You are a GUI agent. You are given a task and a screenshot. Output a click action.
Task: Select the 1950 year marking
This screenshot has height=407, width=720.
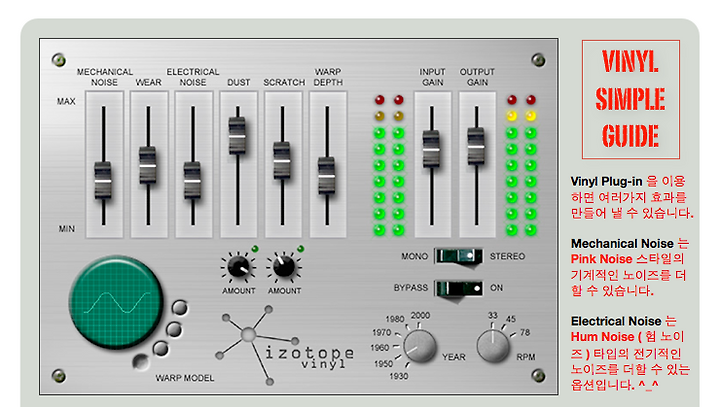pos(383,364)
